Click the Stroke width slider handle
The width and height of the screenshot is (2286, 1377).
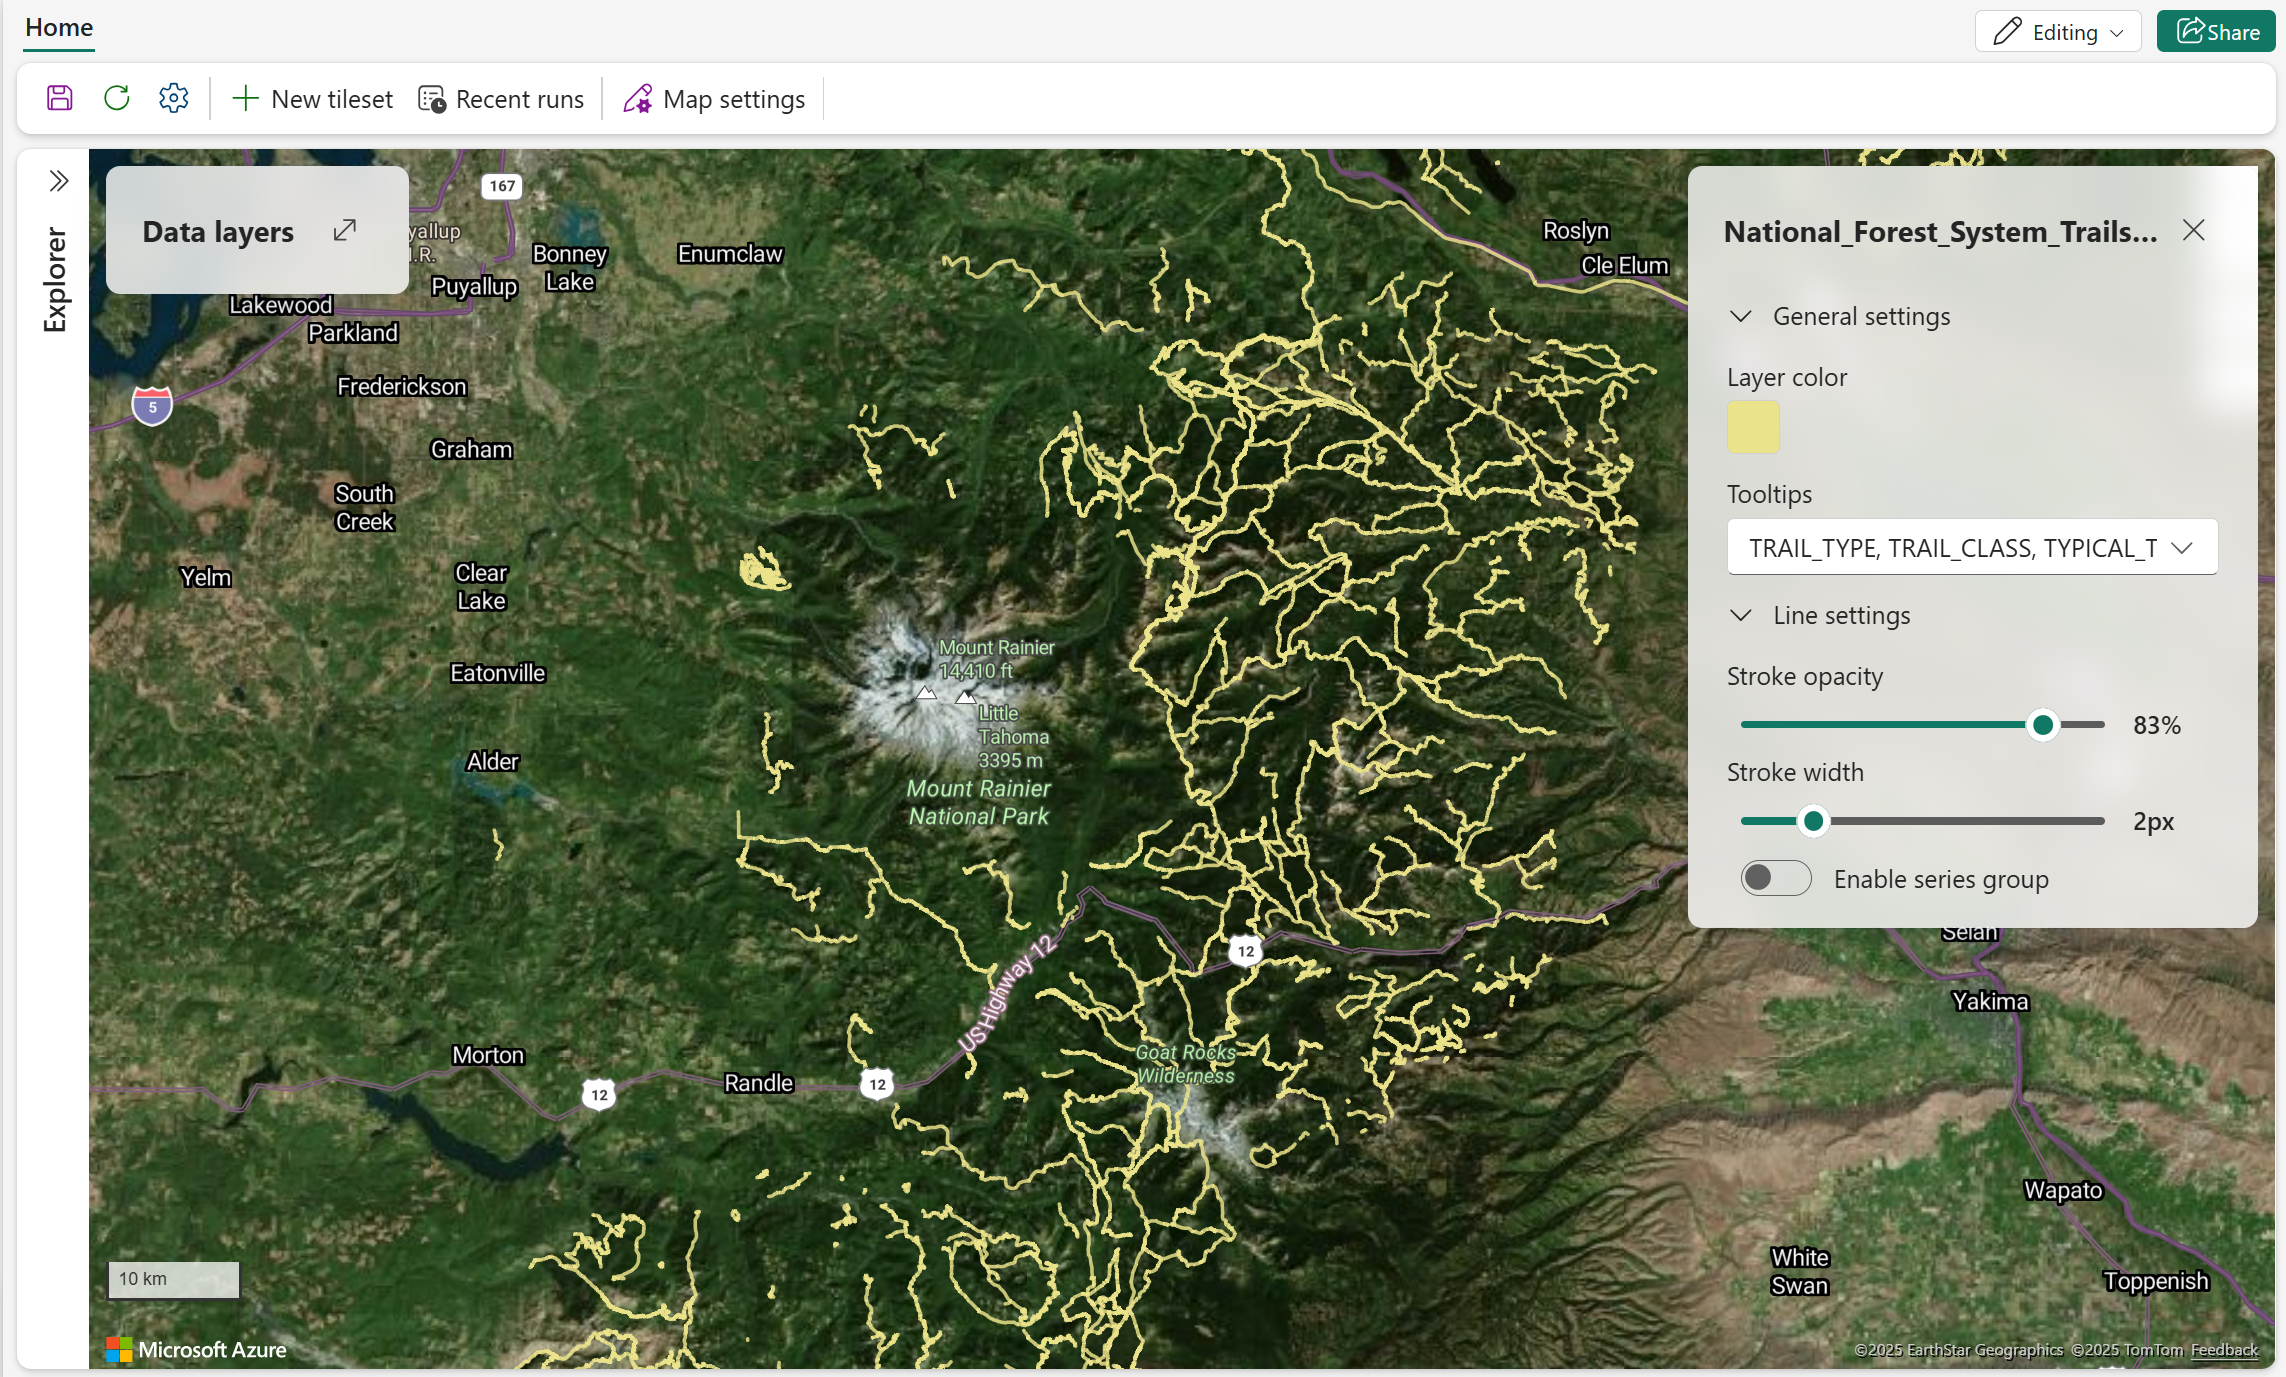click(x=1812, y=821)
